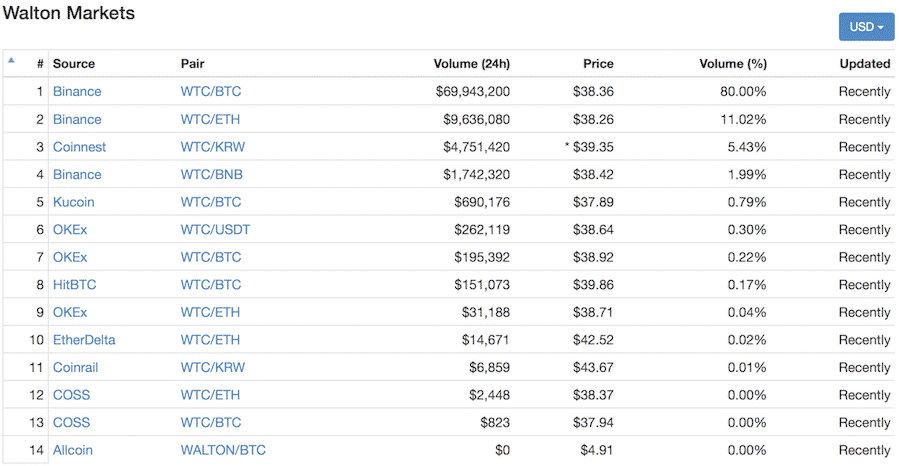Open the Kucoin source link

pyautogui.click(x=73, y=202)
